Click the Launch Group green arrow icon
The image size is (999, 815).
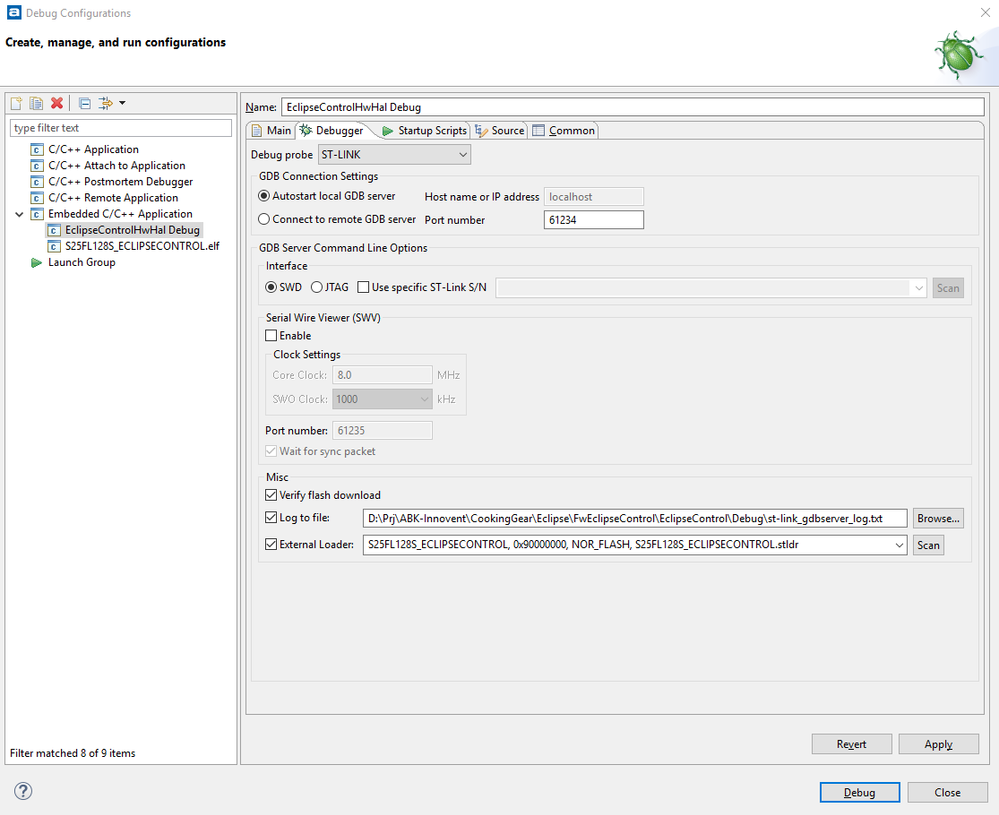click(x=36, y=263)
